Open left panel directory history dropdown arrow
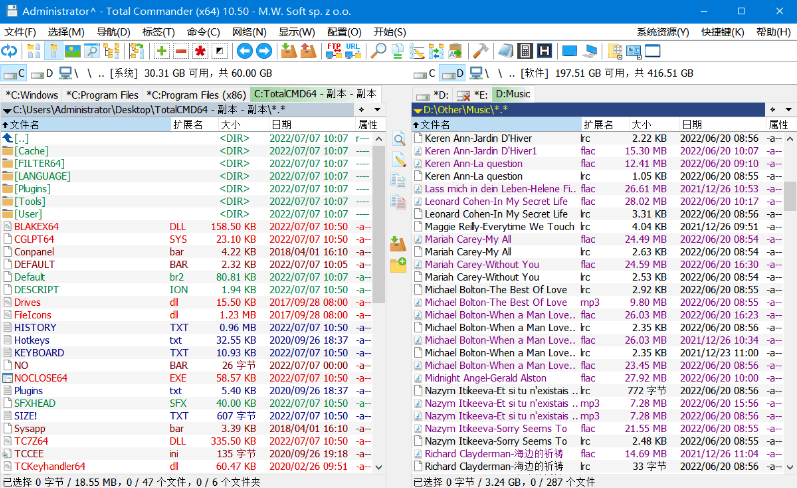797x488 pixels. point(376,109)
